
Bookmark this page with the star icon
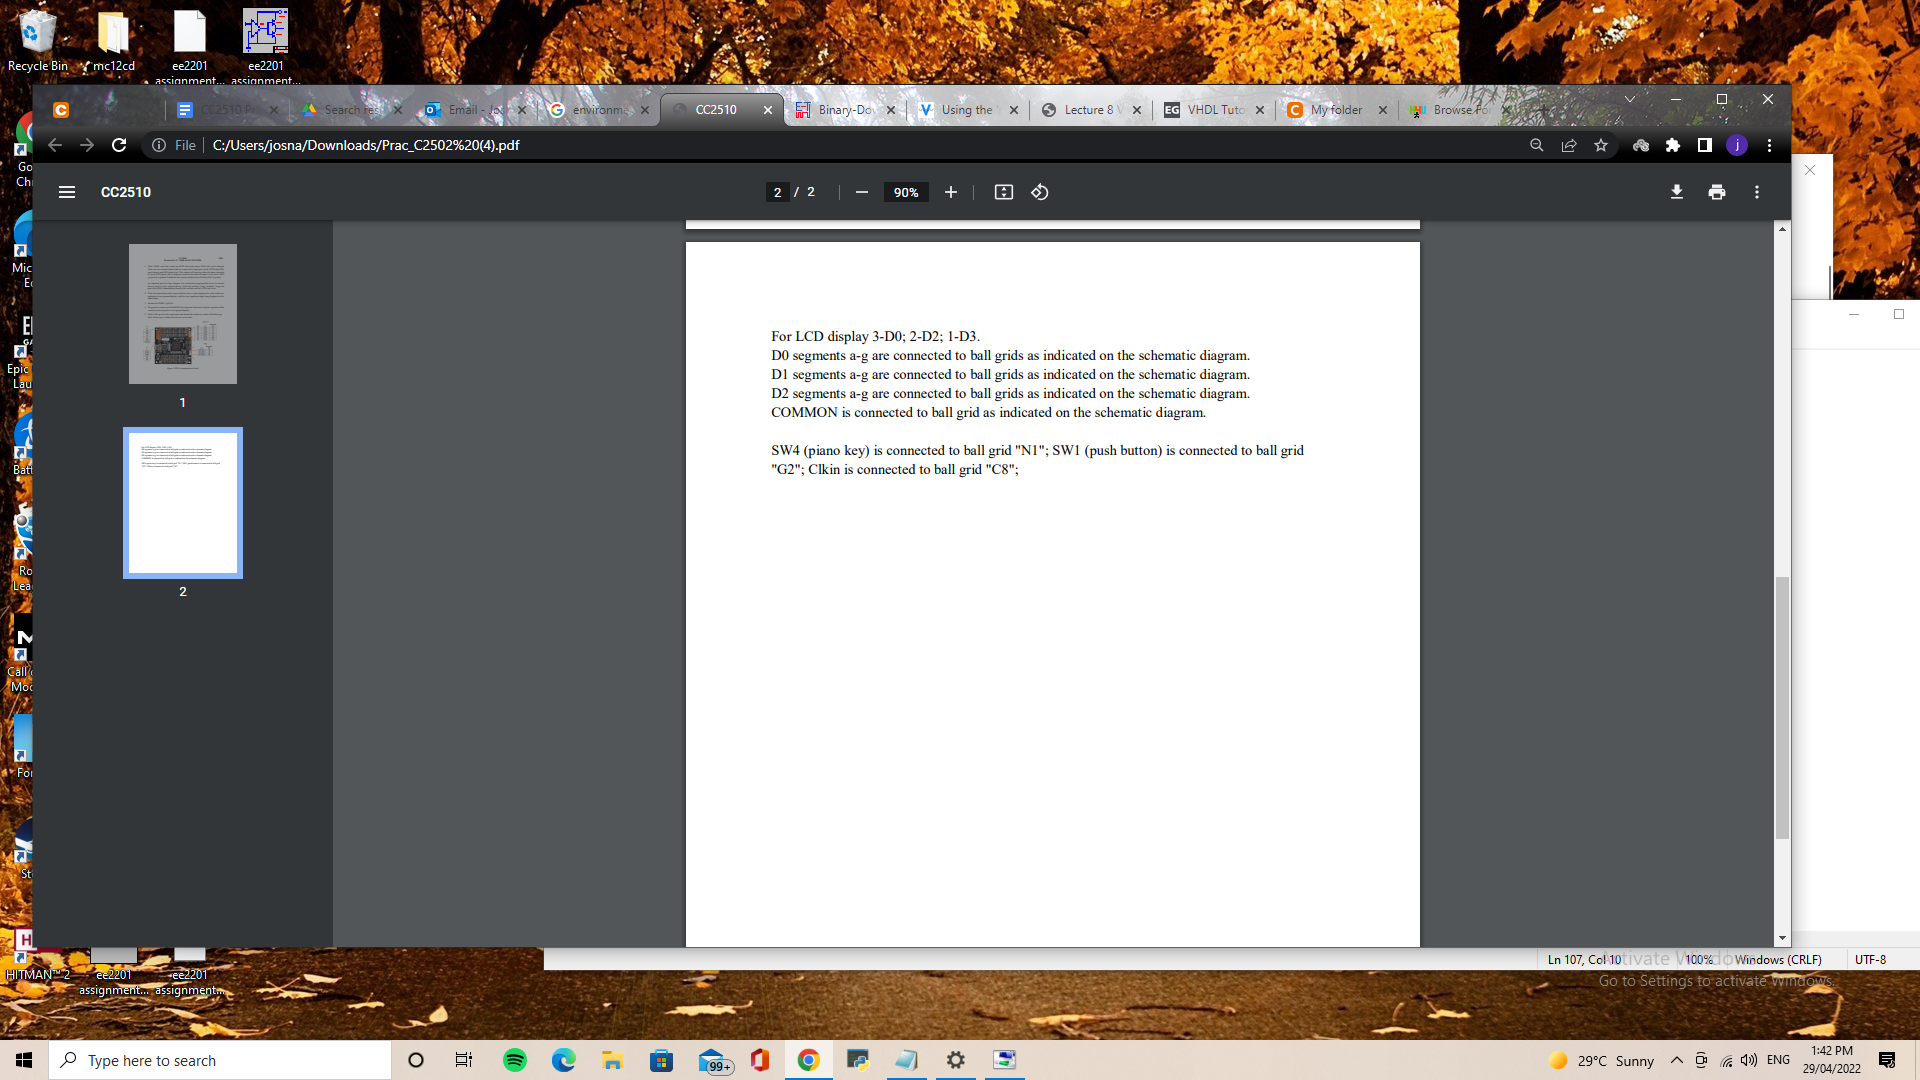(1601, 145)
